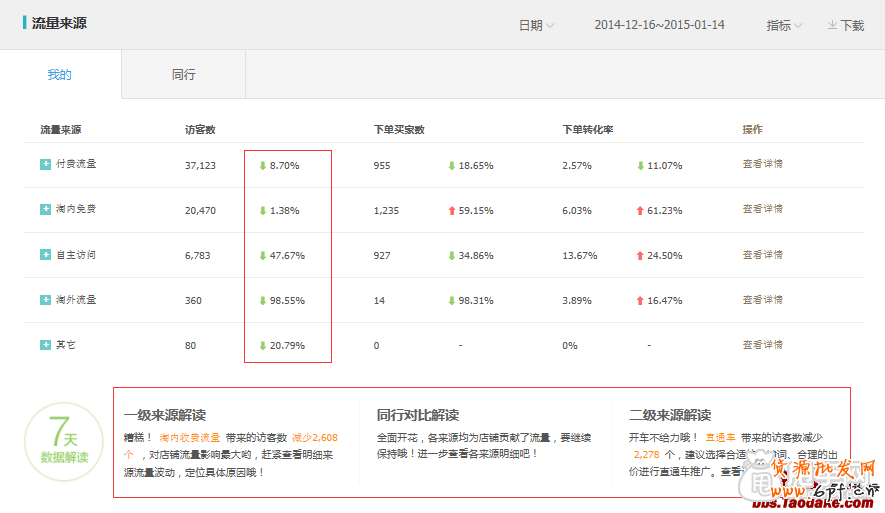
Task: Click visitor count 6,783
Action: 198,256
